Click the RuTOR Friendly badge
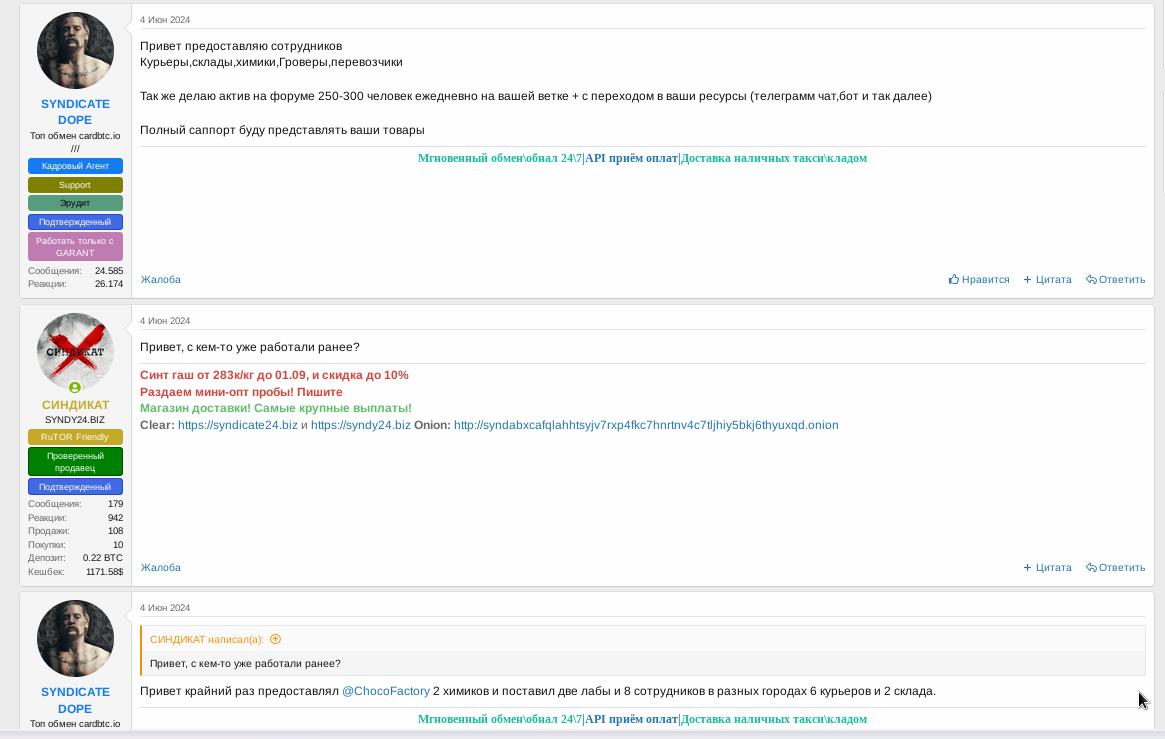 point(75,437)
